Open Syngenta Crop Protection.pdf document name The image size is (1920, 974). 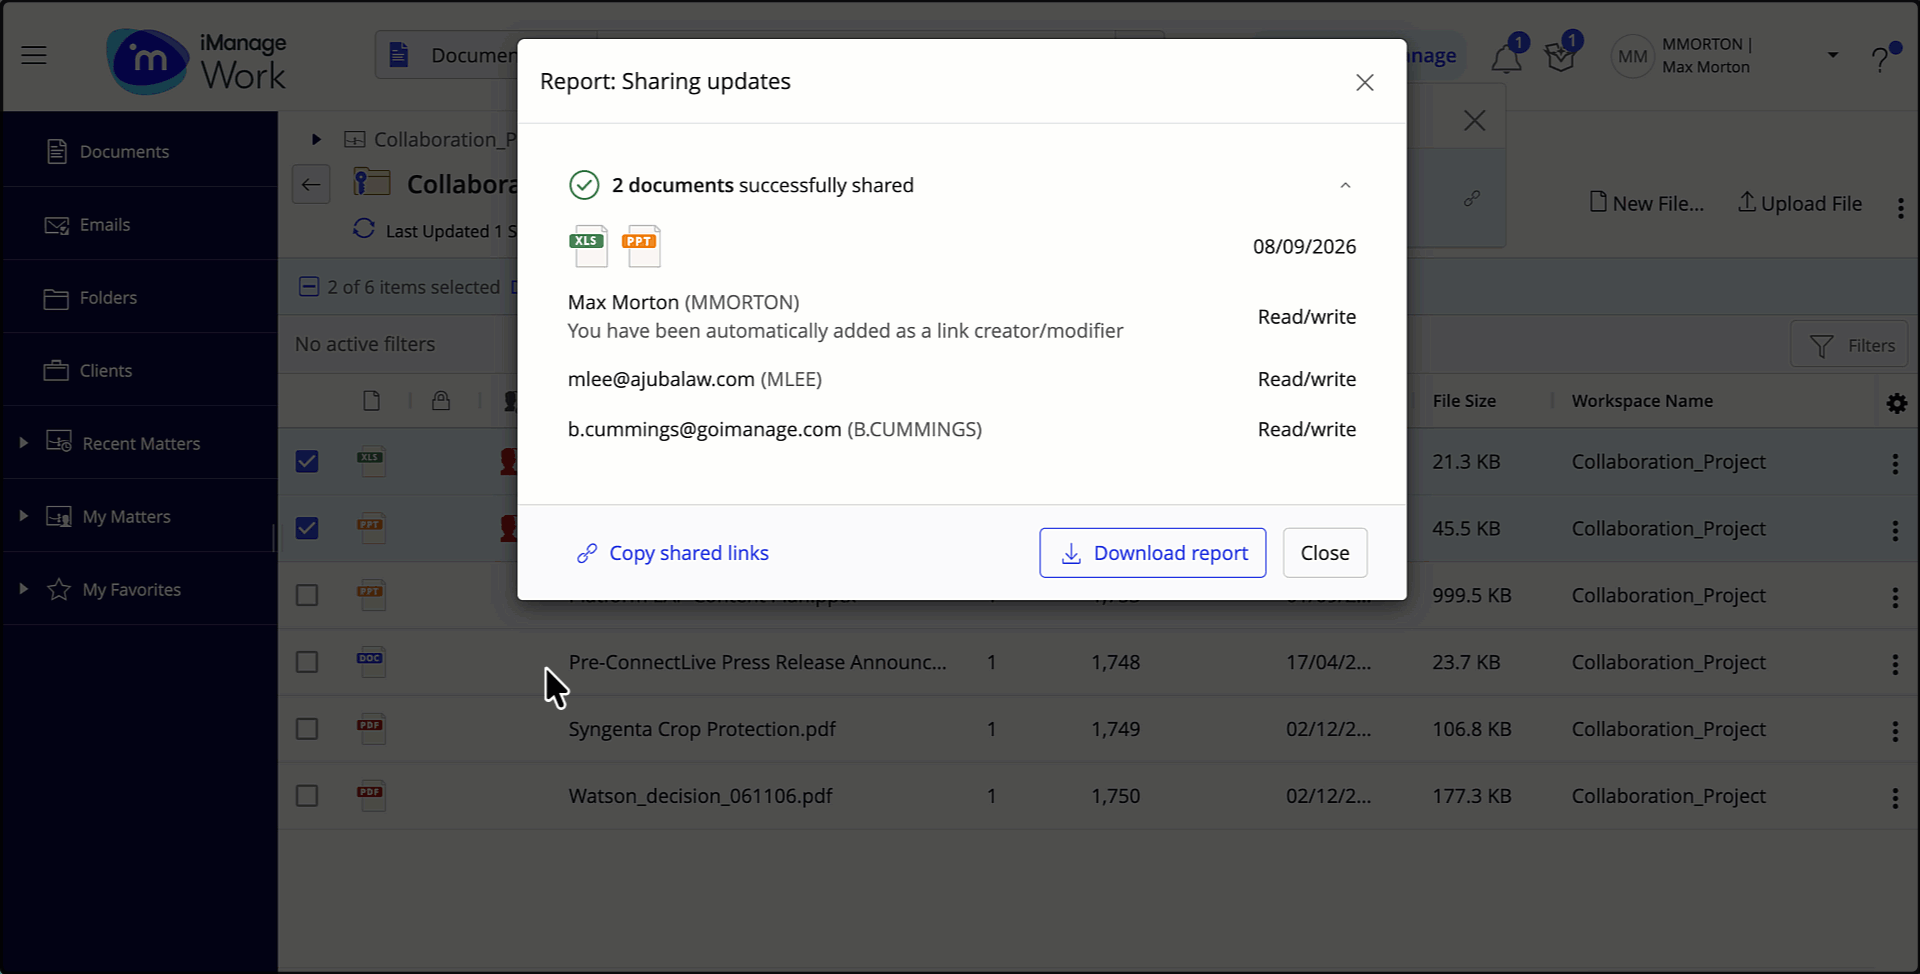pyautogui.click(x=702, y=729)
